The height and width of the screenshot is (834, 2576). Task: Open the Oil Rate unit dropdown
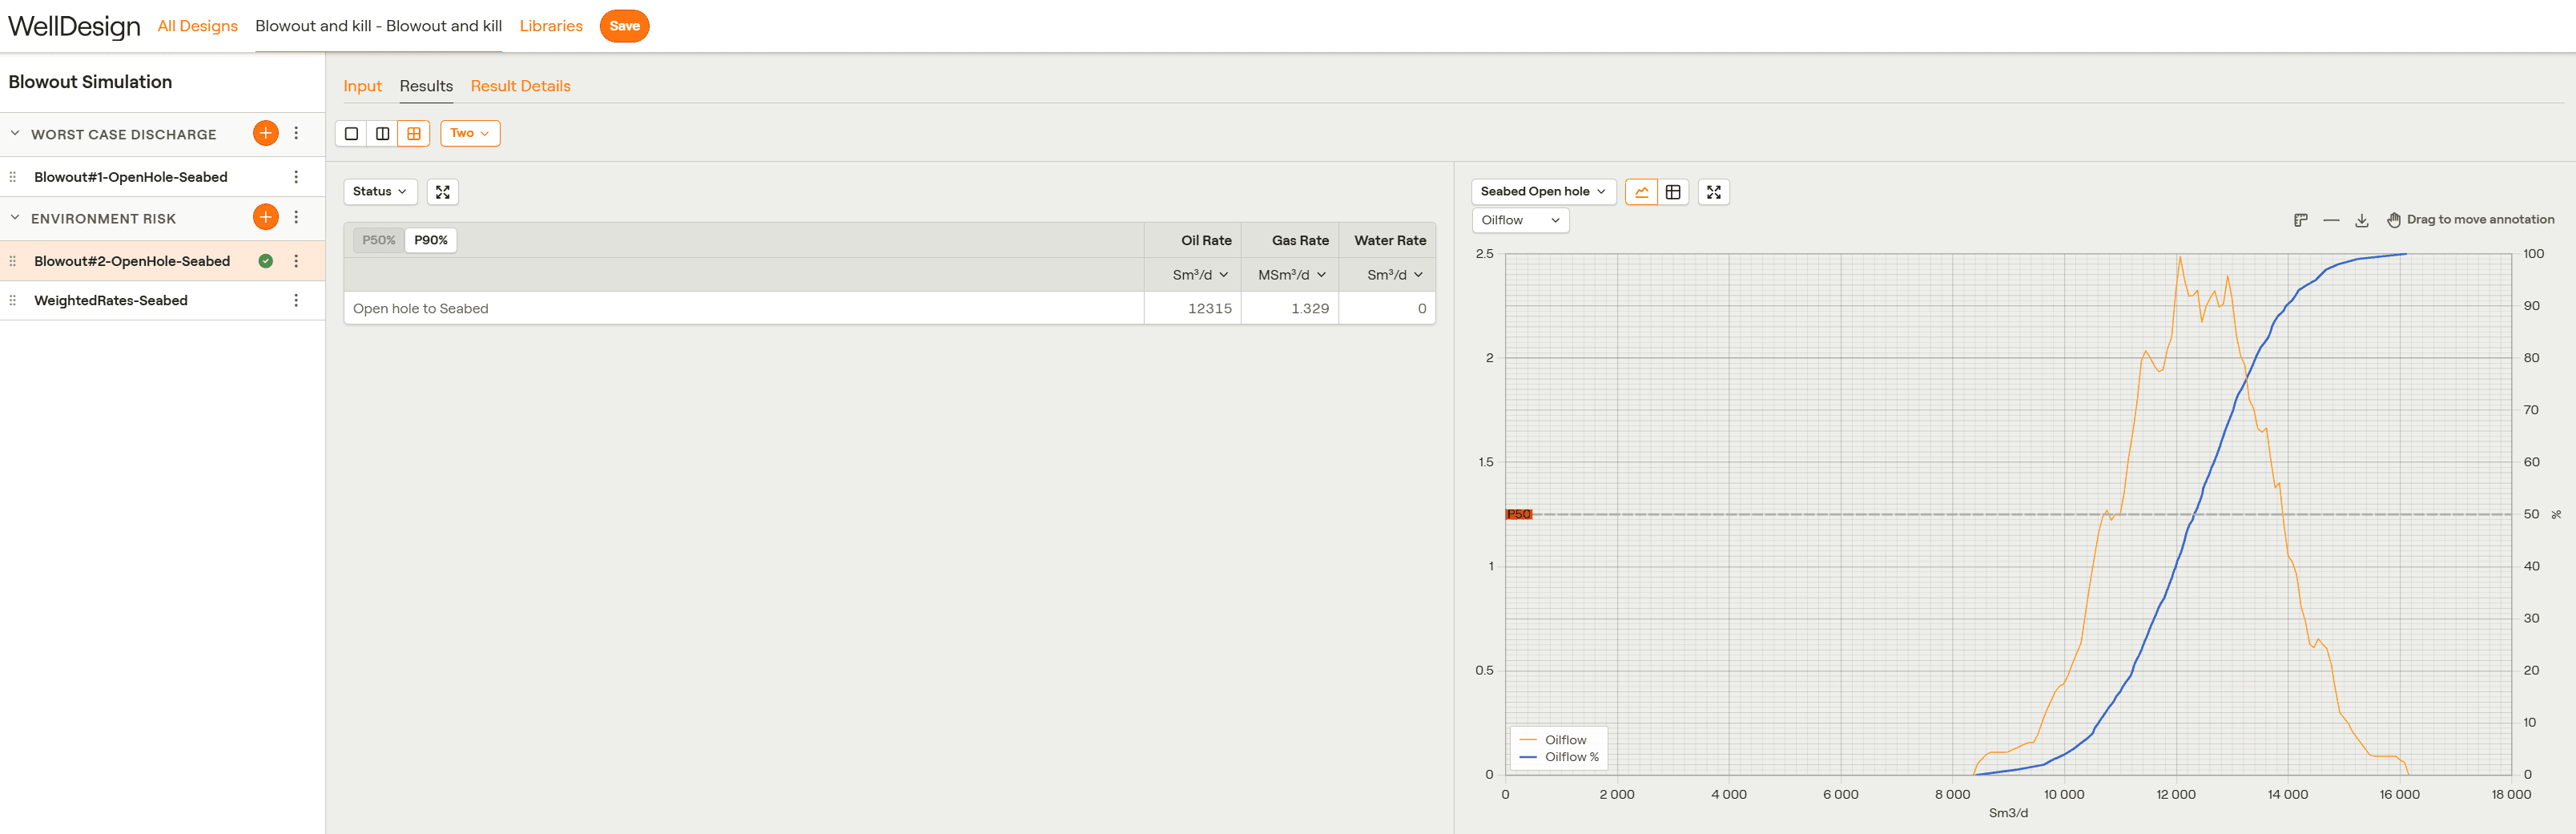click(x=1200, y=275)
